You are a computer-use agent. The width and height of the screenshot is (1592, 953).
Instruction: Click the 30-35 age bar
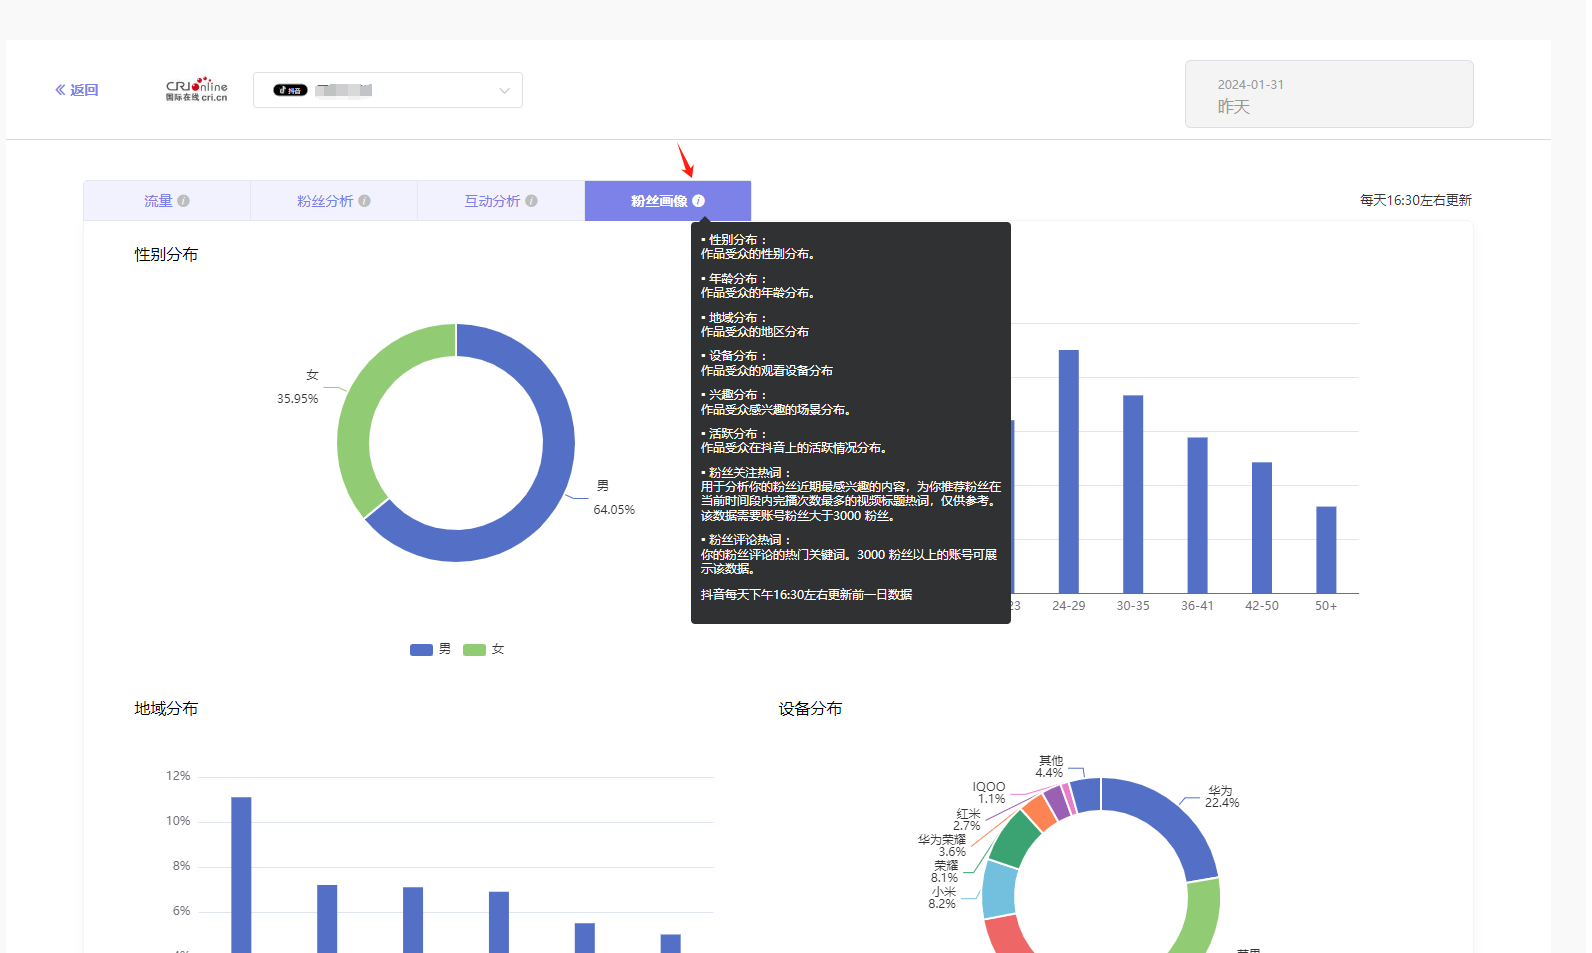(1133, 494)
